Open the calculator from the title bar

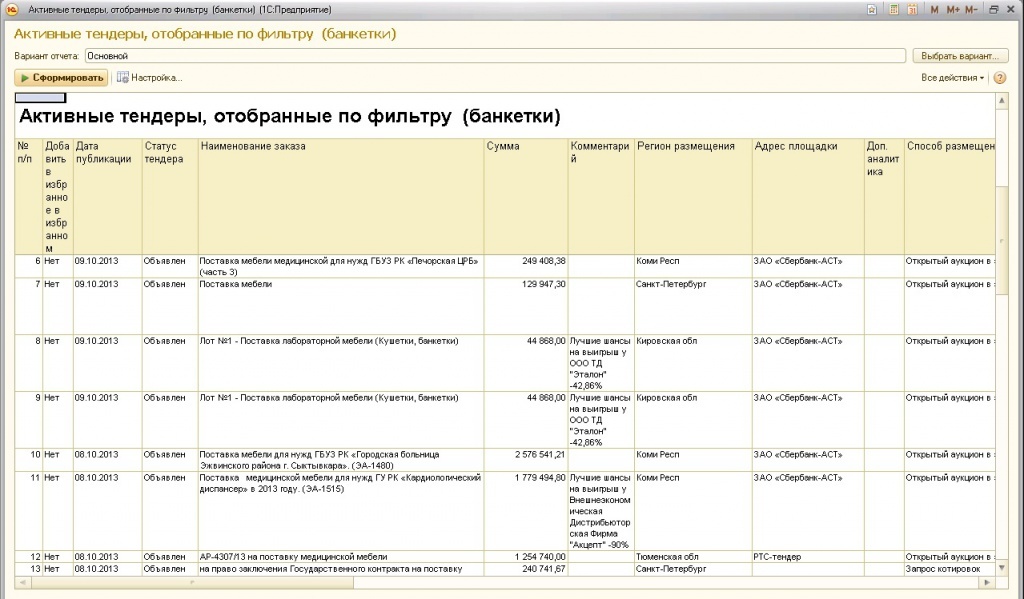892,9
